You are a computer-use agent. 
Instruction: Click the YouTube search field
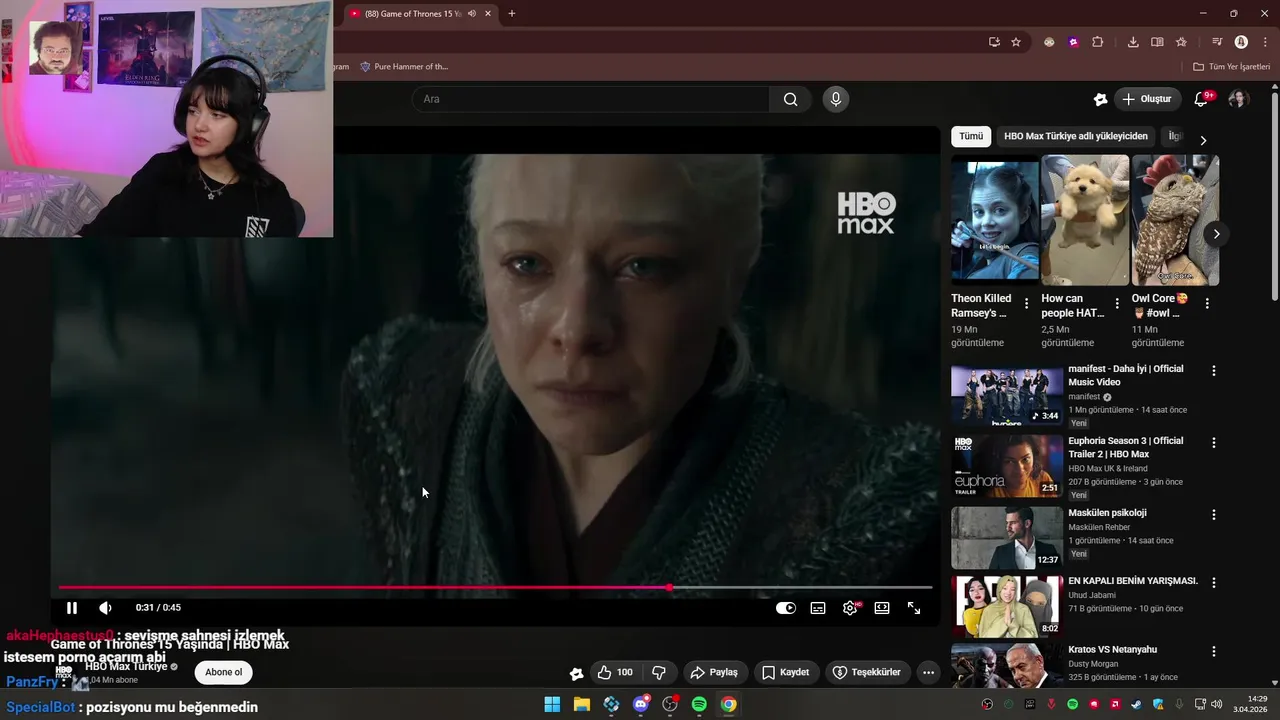coord(590,99)
